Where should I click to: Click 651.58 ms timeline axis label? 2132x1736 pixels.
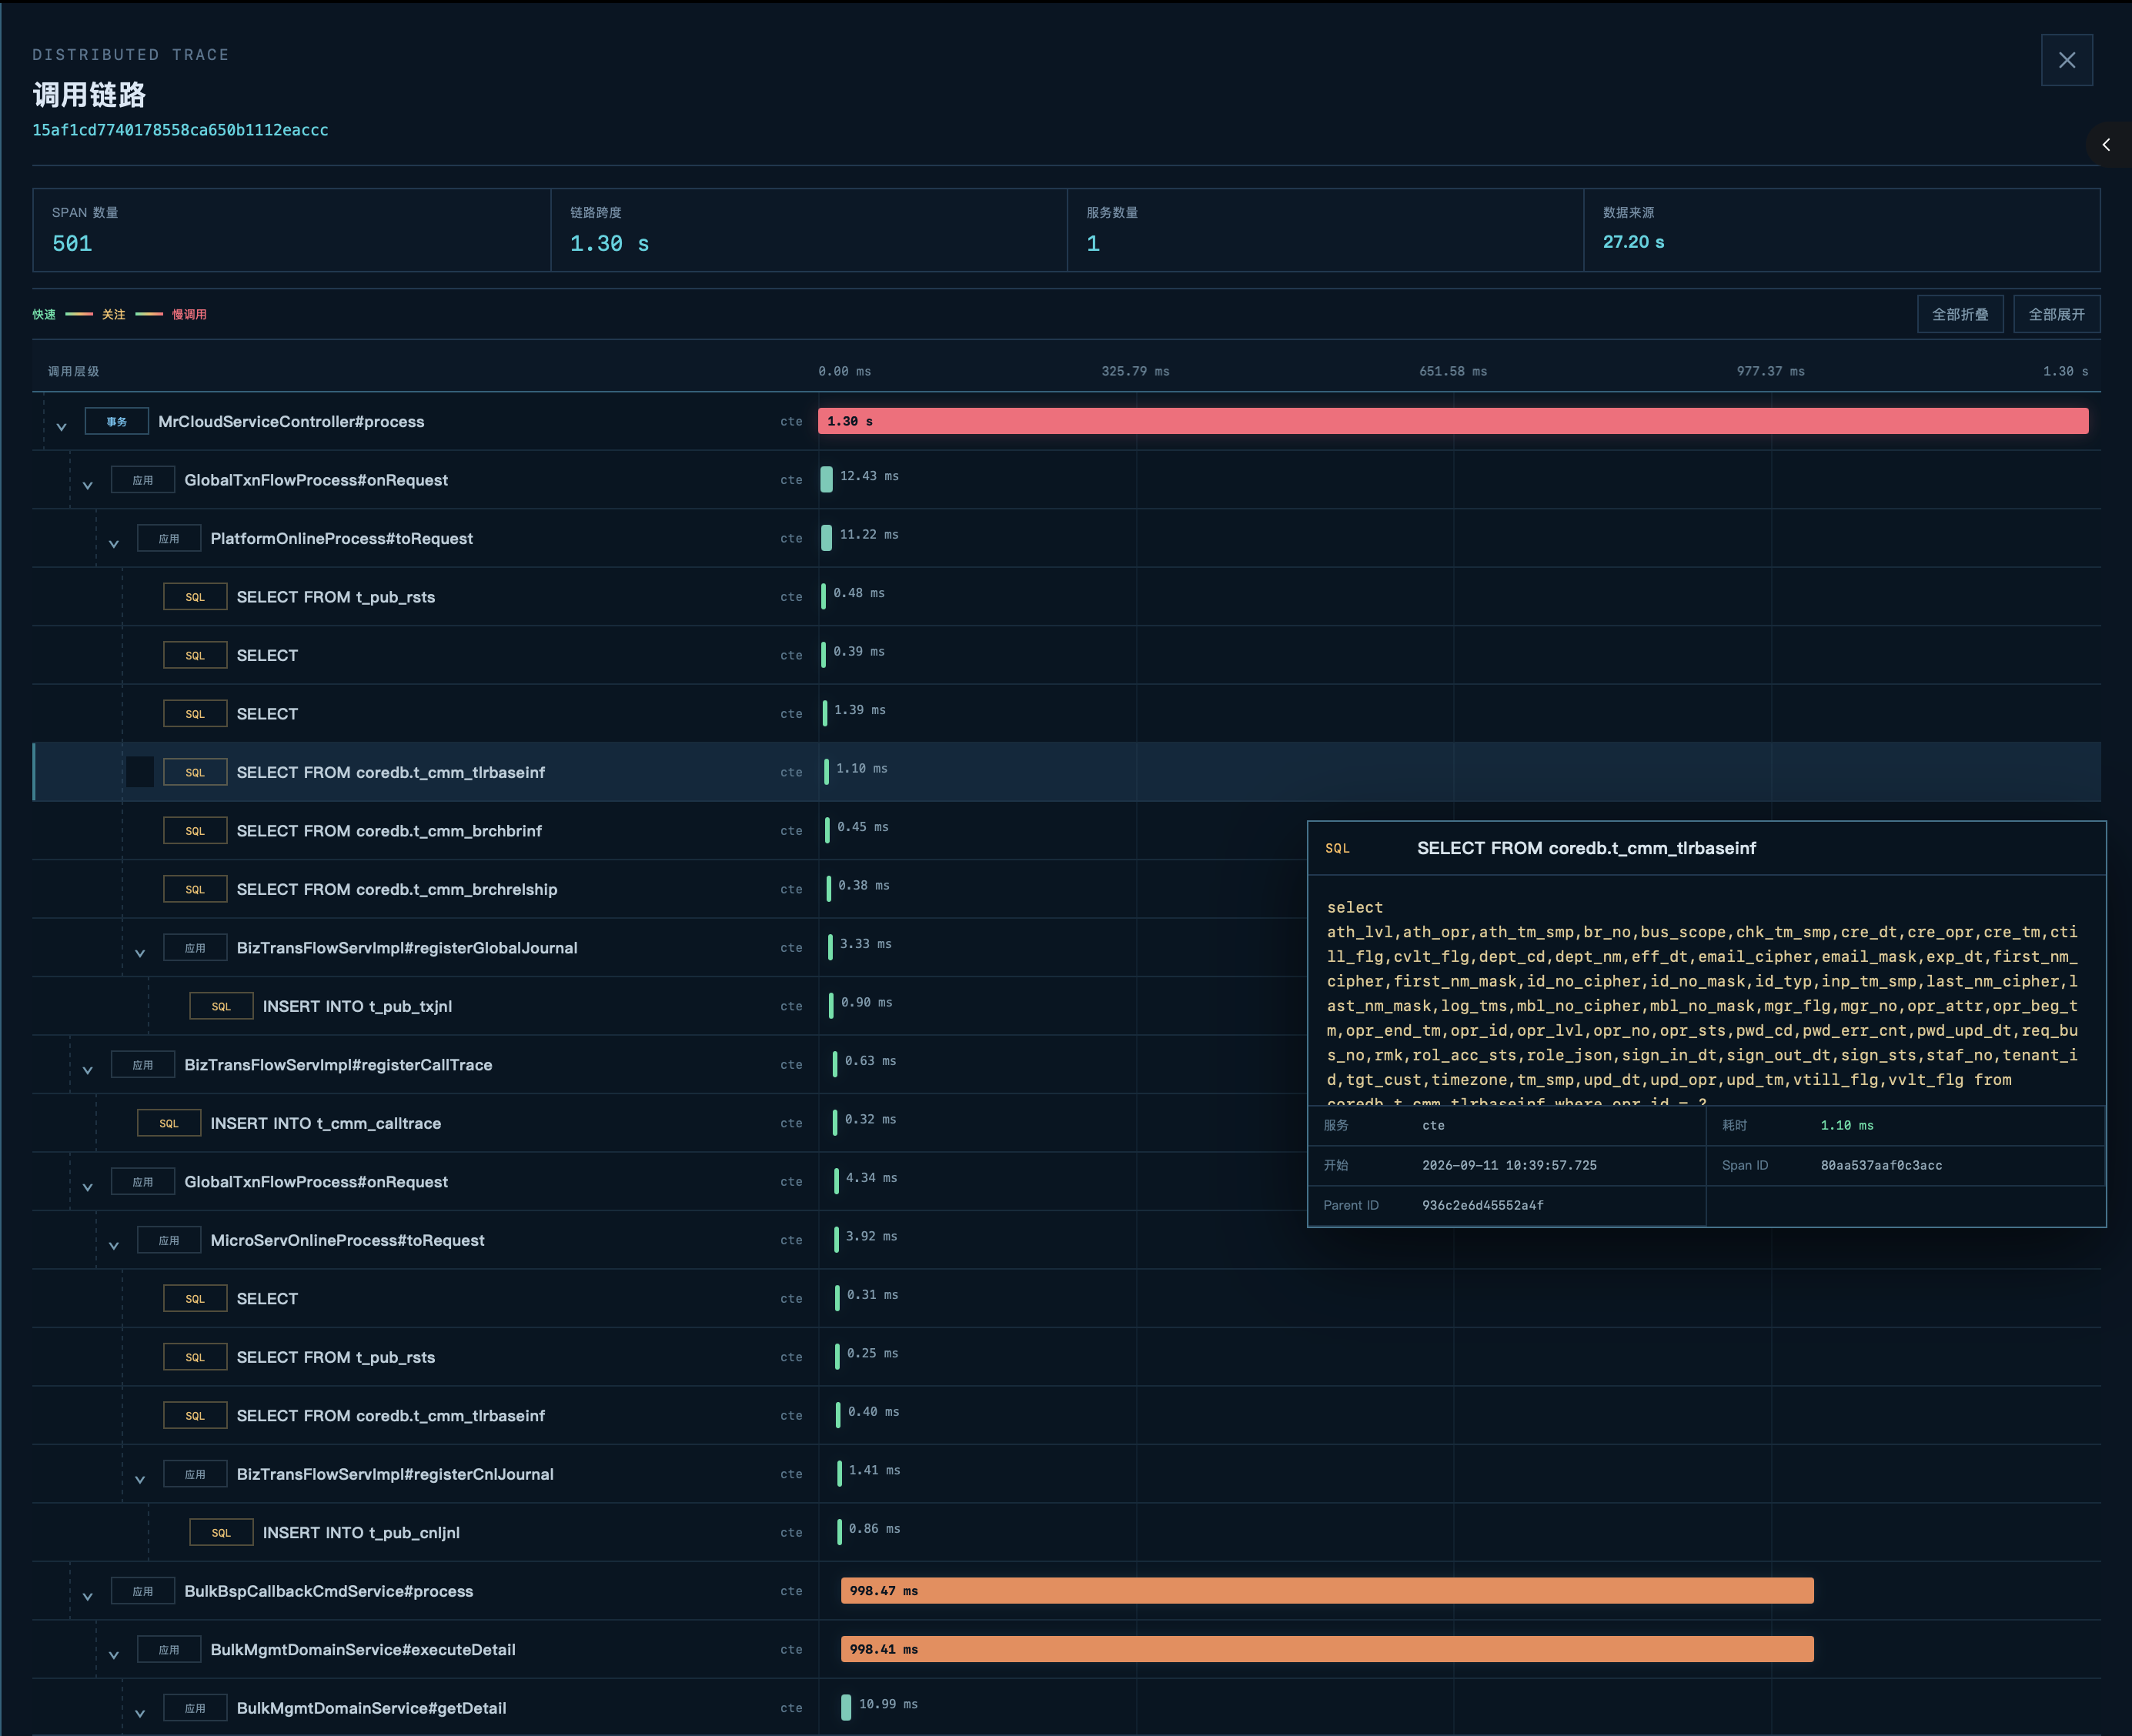click(x=1453, y=371)
